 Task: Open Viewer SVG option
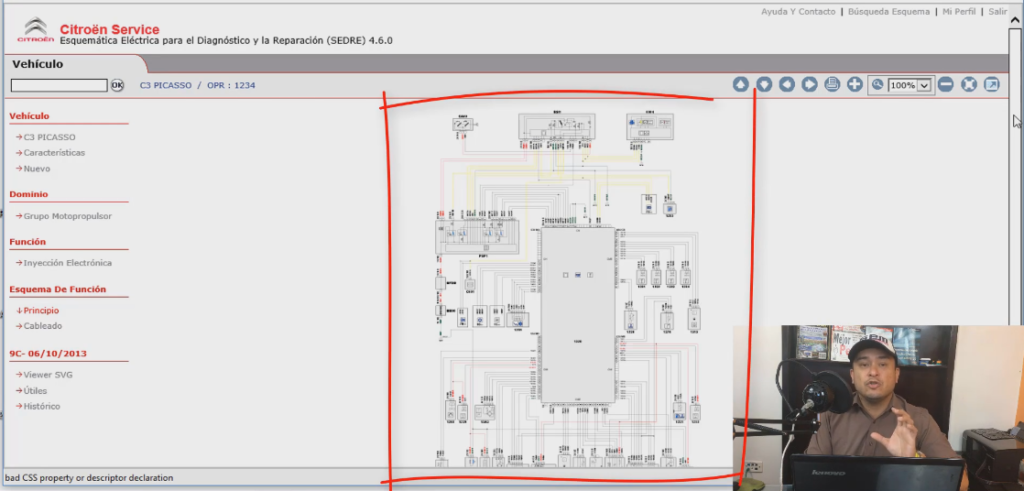(48, 375)
